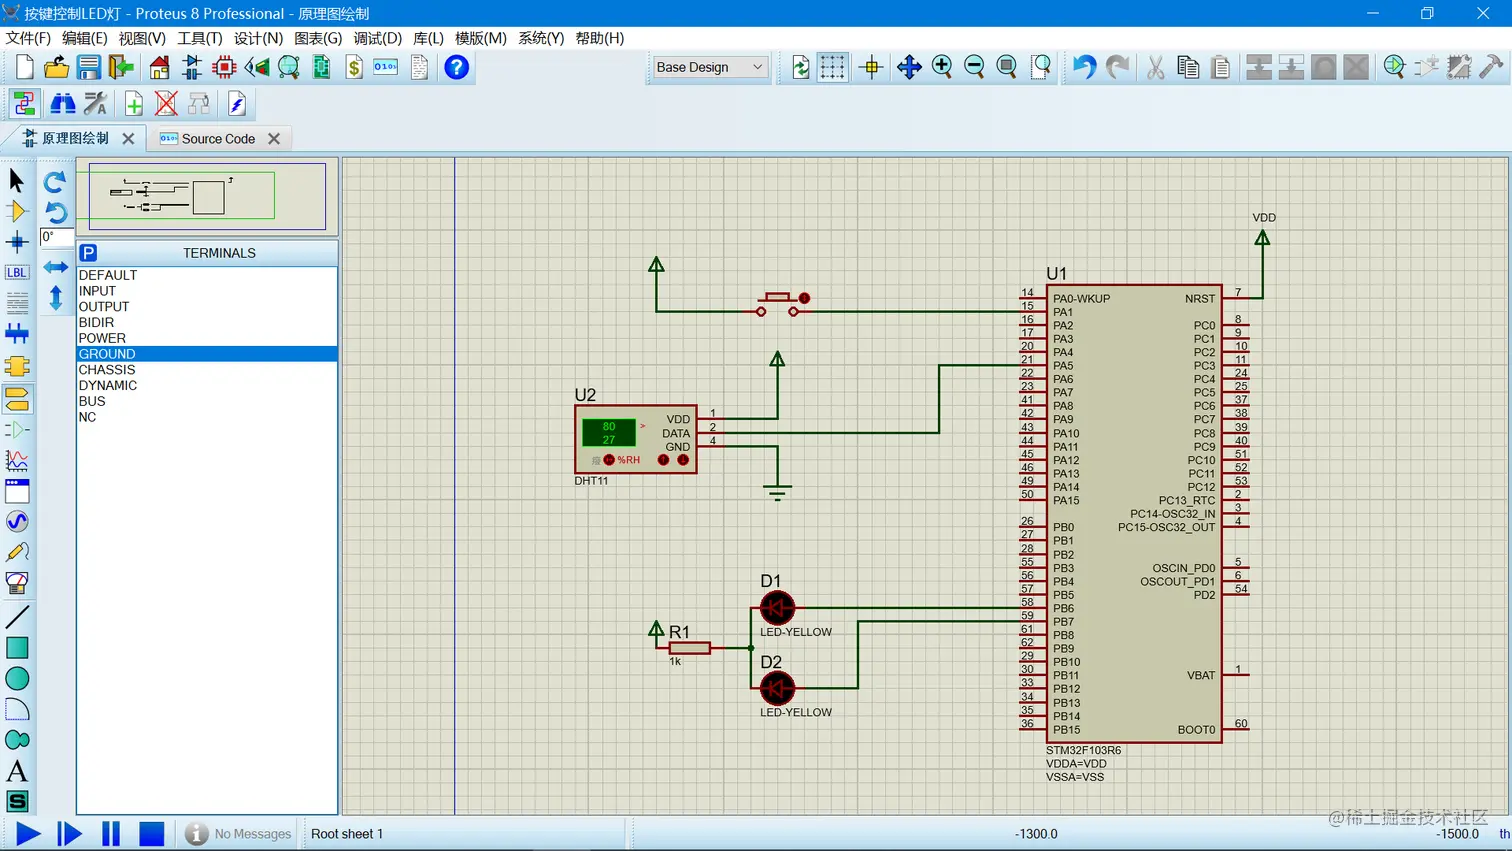
Task: Select POWER in the terminals list
Action: pyautogui.click(x=102, y=338)
